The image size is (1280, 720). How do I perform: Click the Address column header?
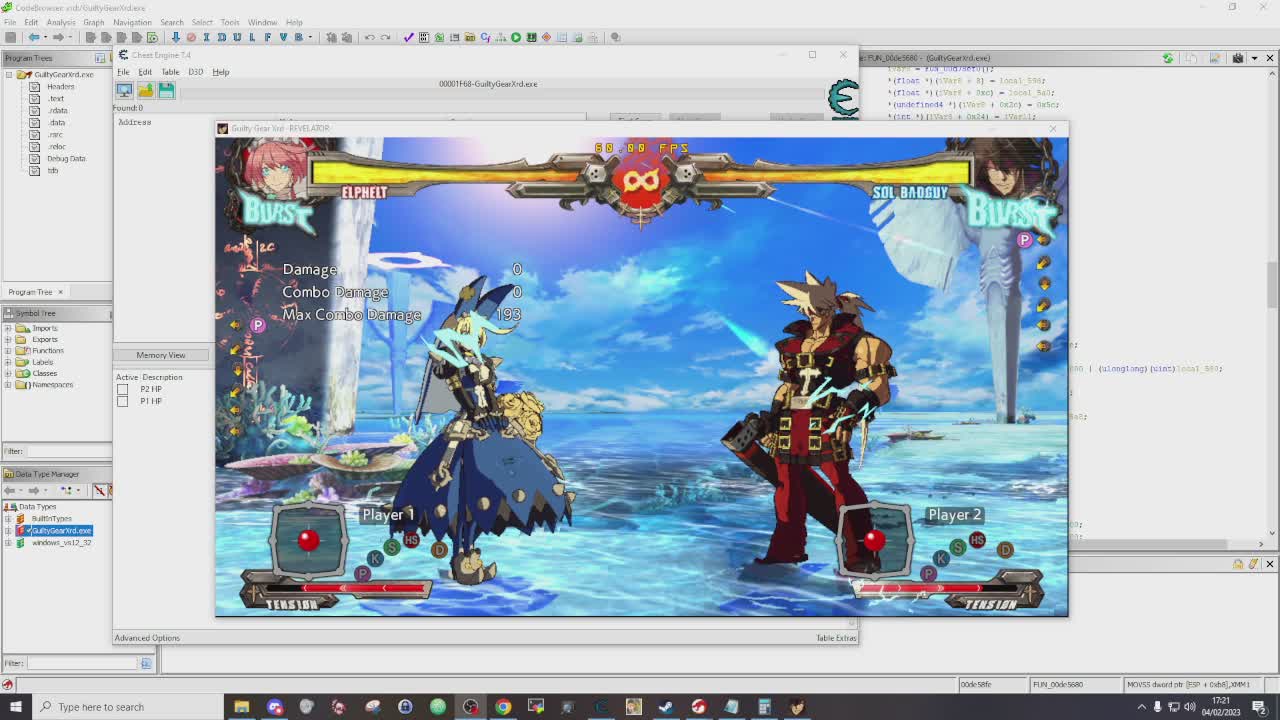tap(134, 122)
